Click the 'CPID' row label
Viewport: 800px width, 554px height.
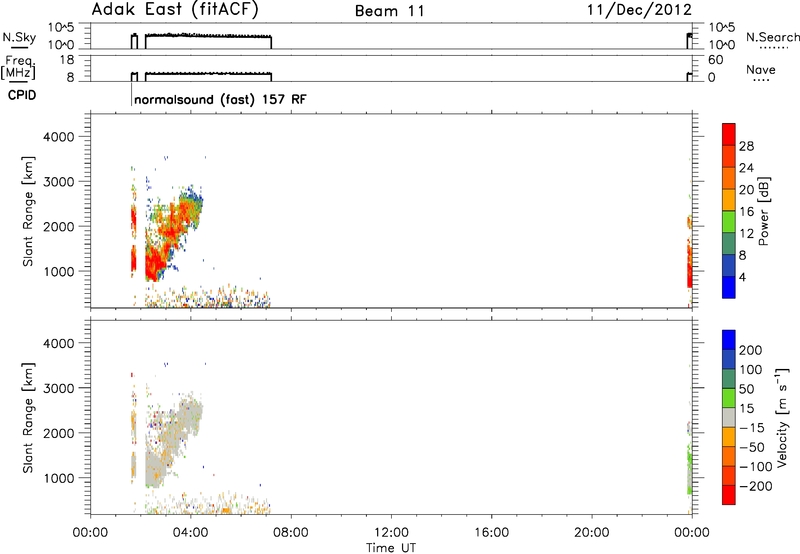pos(22,95)
